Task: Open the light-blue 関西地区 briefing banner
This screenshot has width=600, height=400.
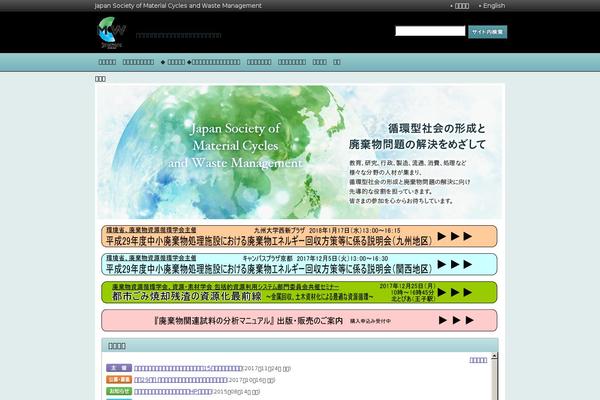Action: (x=299, y=264)
